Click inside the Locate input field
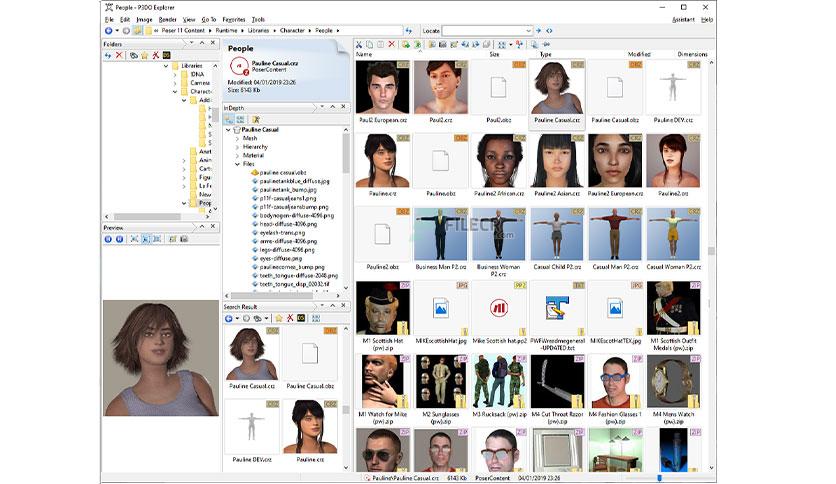The width and height of the screenshot is (836, 484). 483,31
